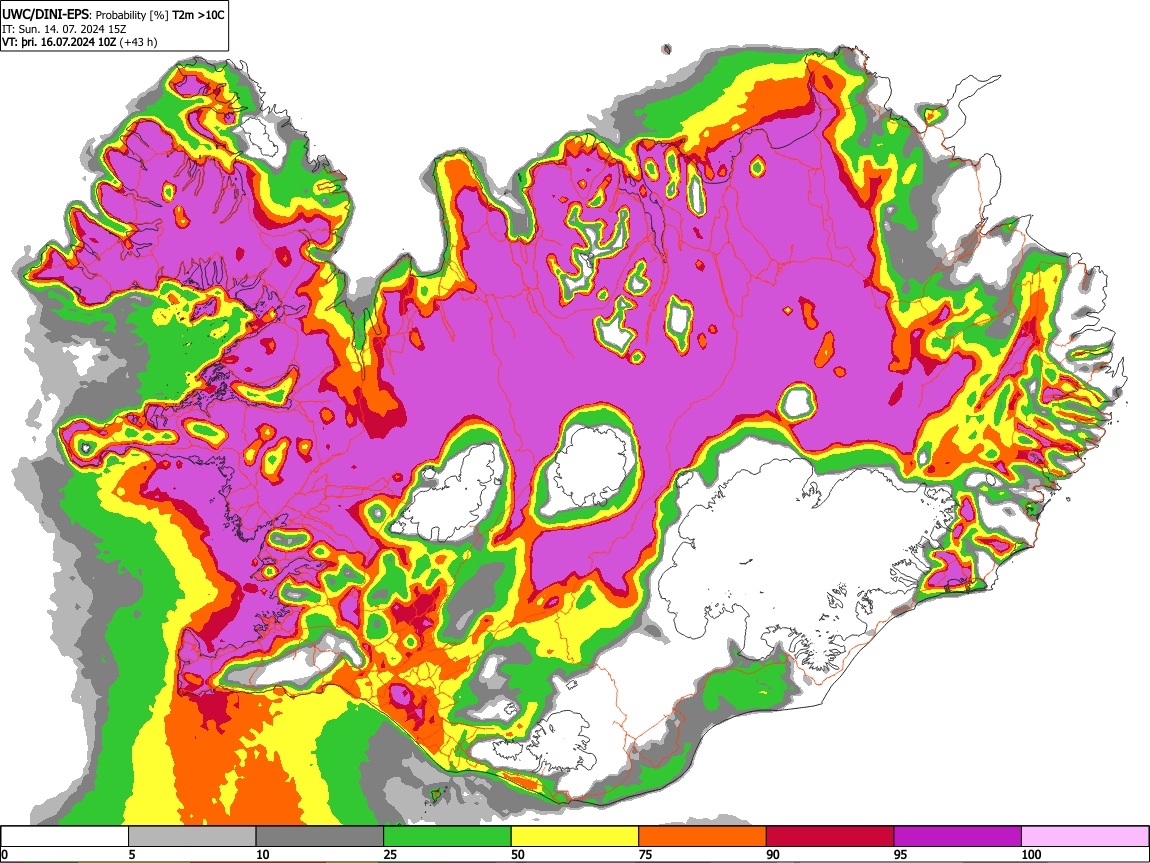
Task: Click the legend tick label '75'
Action: [x=645, y=854]
